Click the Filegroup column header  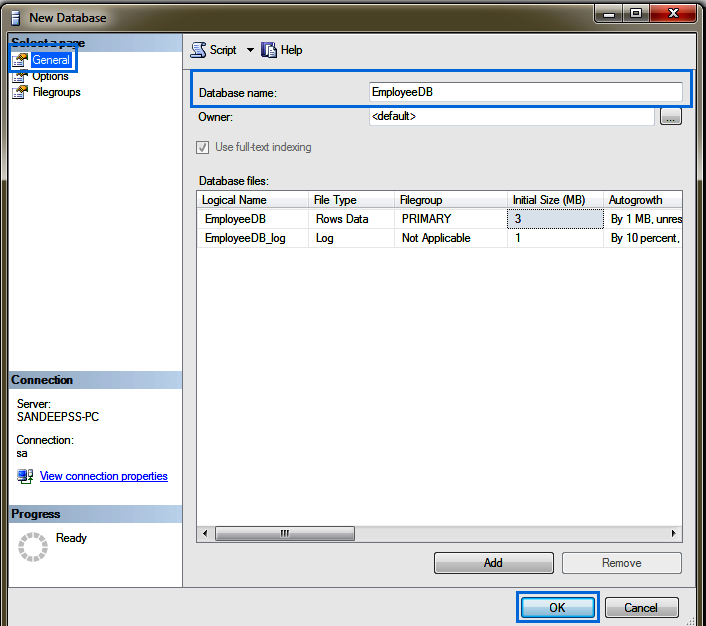pyautogui.click(x=450, y=200)
